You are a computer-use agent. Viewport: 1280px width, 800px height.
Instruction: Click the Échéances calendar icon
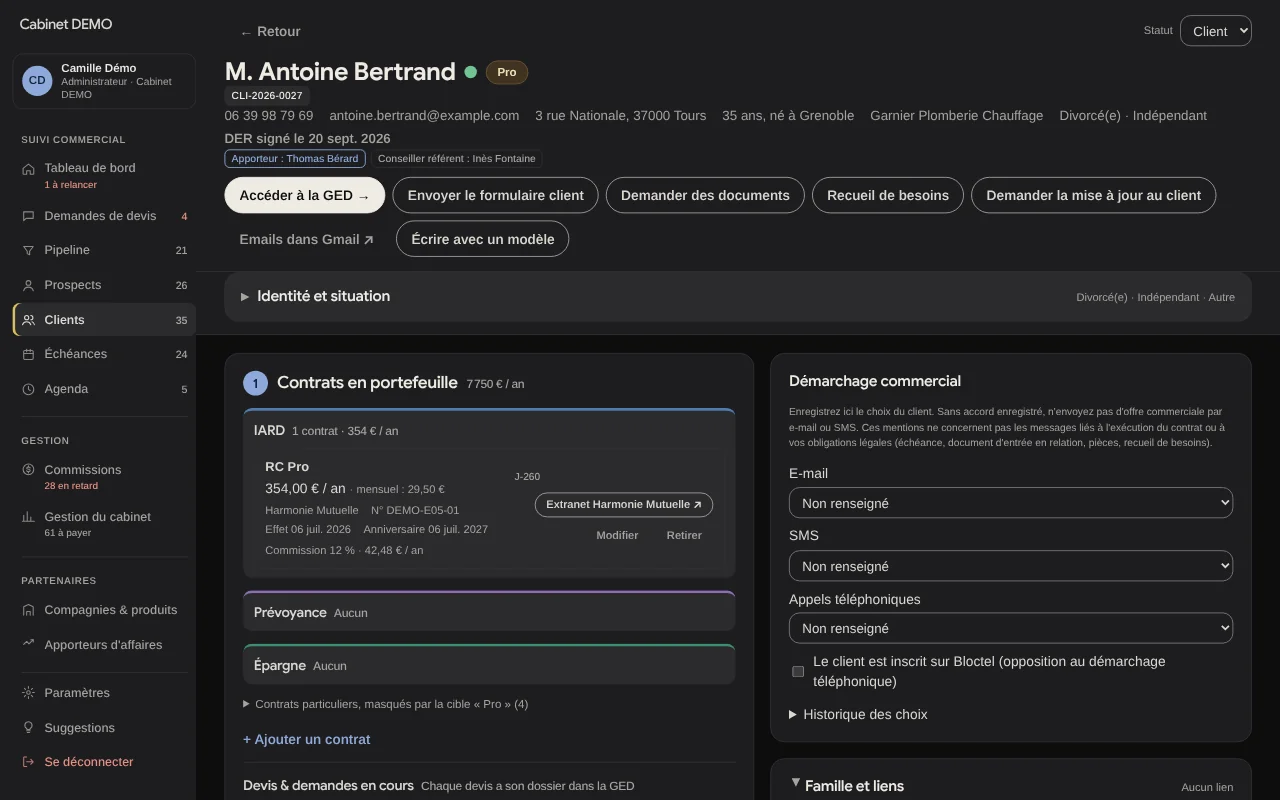[x=28, y=354]
